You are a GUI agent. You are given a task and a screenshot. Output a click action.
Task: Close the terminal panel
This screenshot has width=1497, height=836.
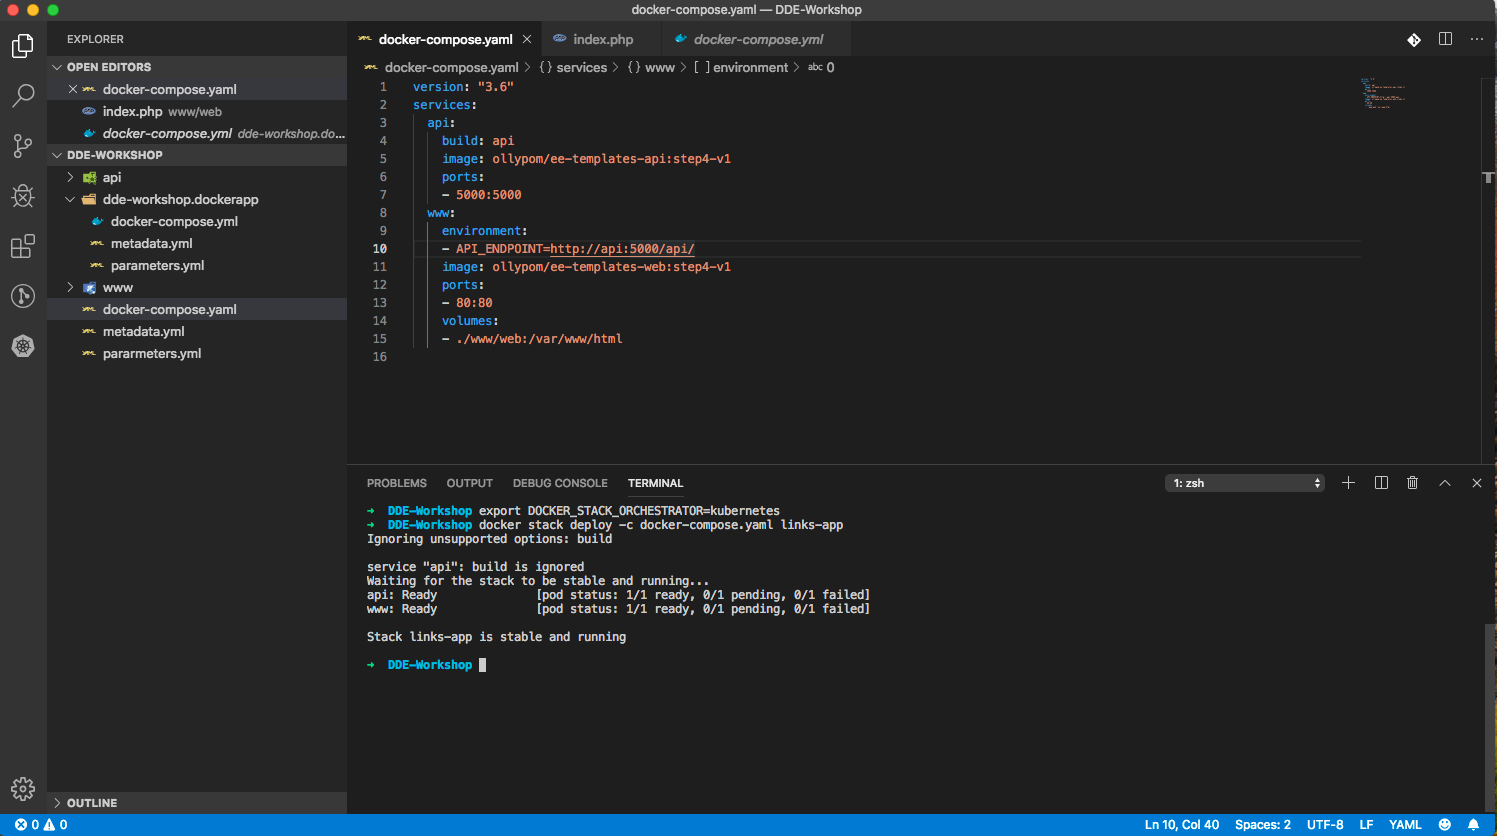pyautogui.click(x=1477, y=483)
